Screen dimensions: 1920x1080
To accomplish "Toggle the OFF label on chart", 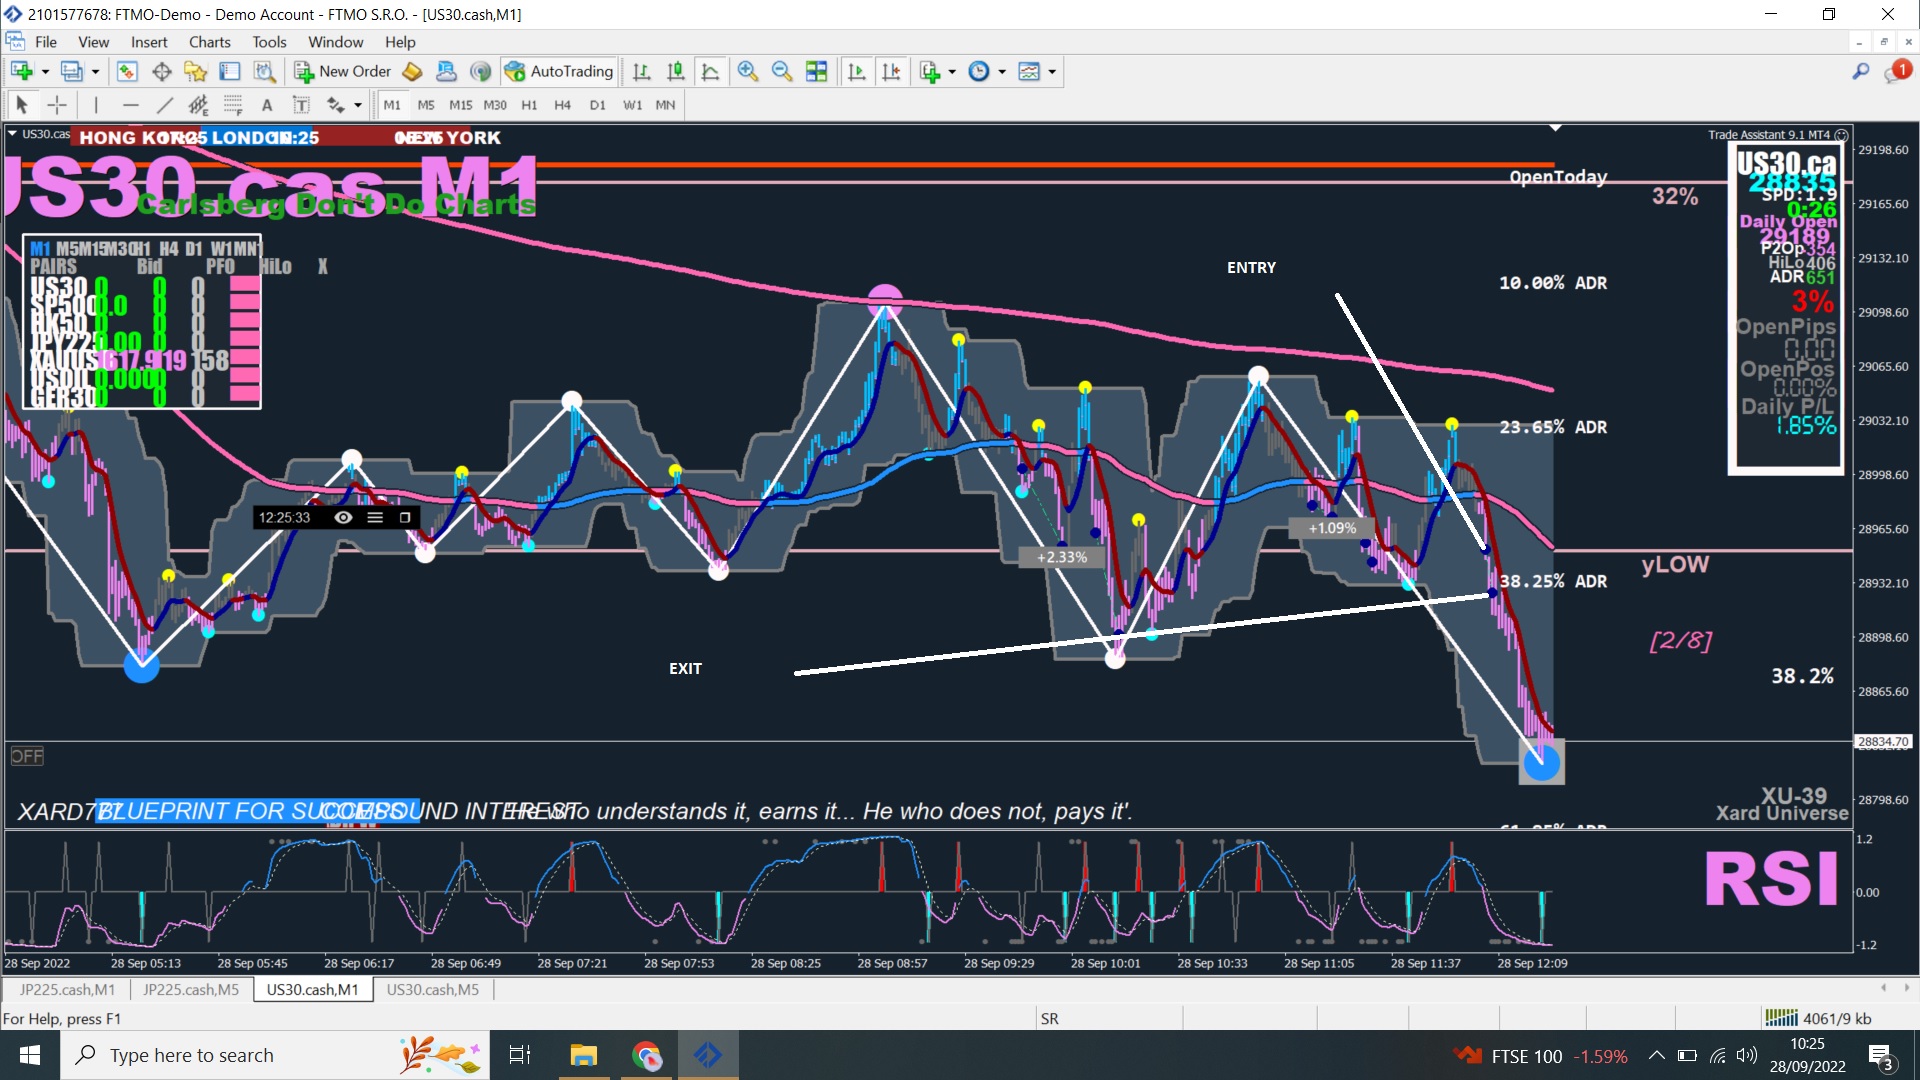I will click(x=27, y=756).
